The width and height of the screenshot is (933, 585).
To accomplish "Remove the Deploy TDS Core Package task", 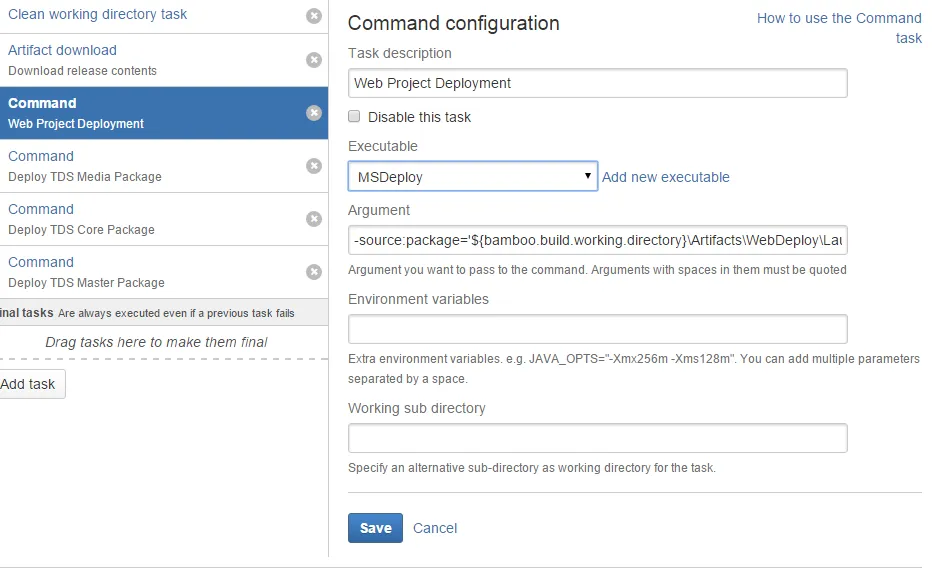I will point(314,219).
